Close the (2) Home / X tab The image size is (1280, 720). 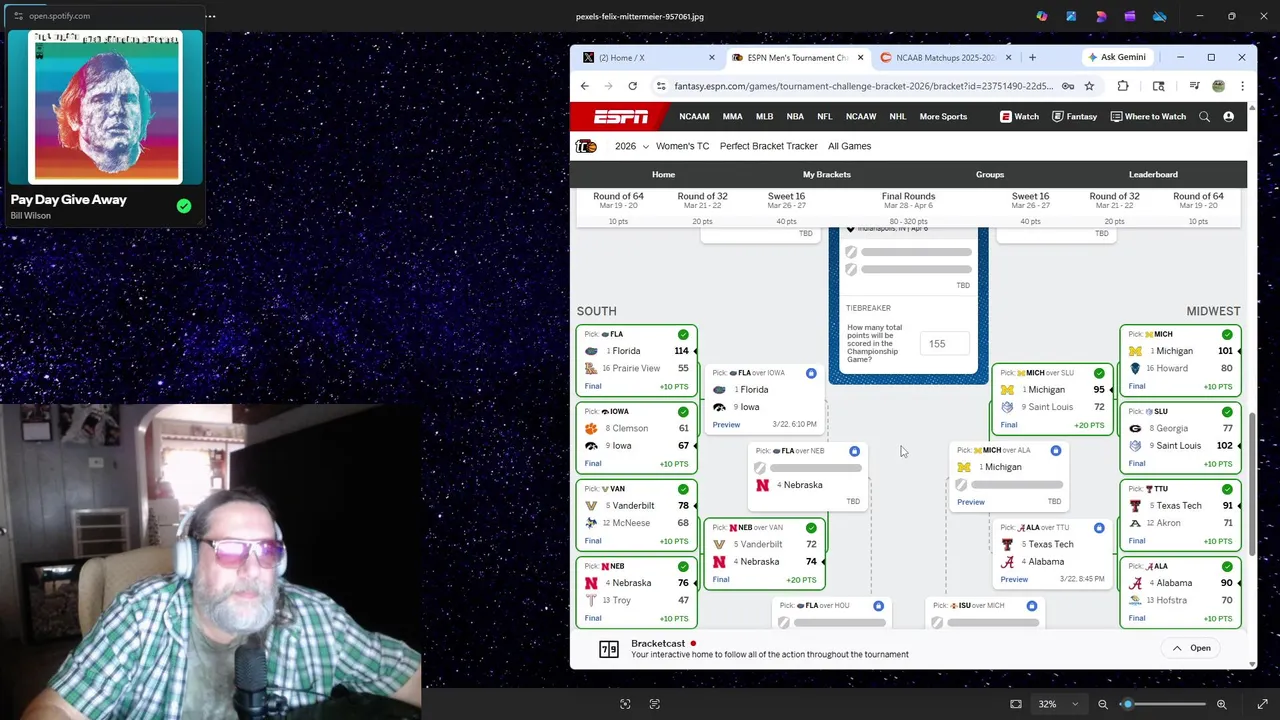[x=712, y=57]
